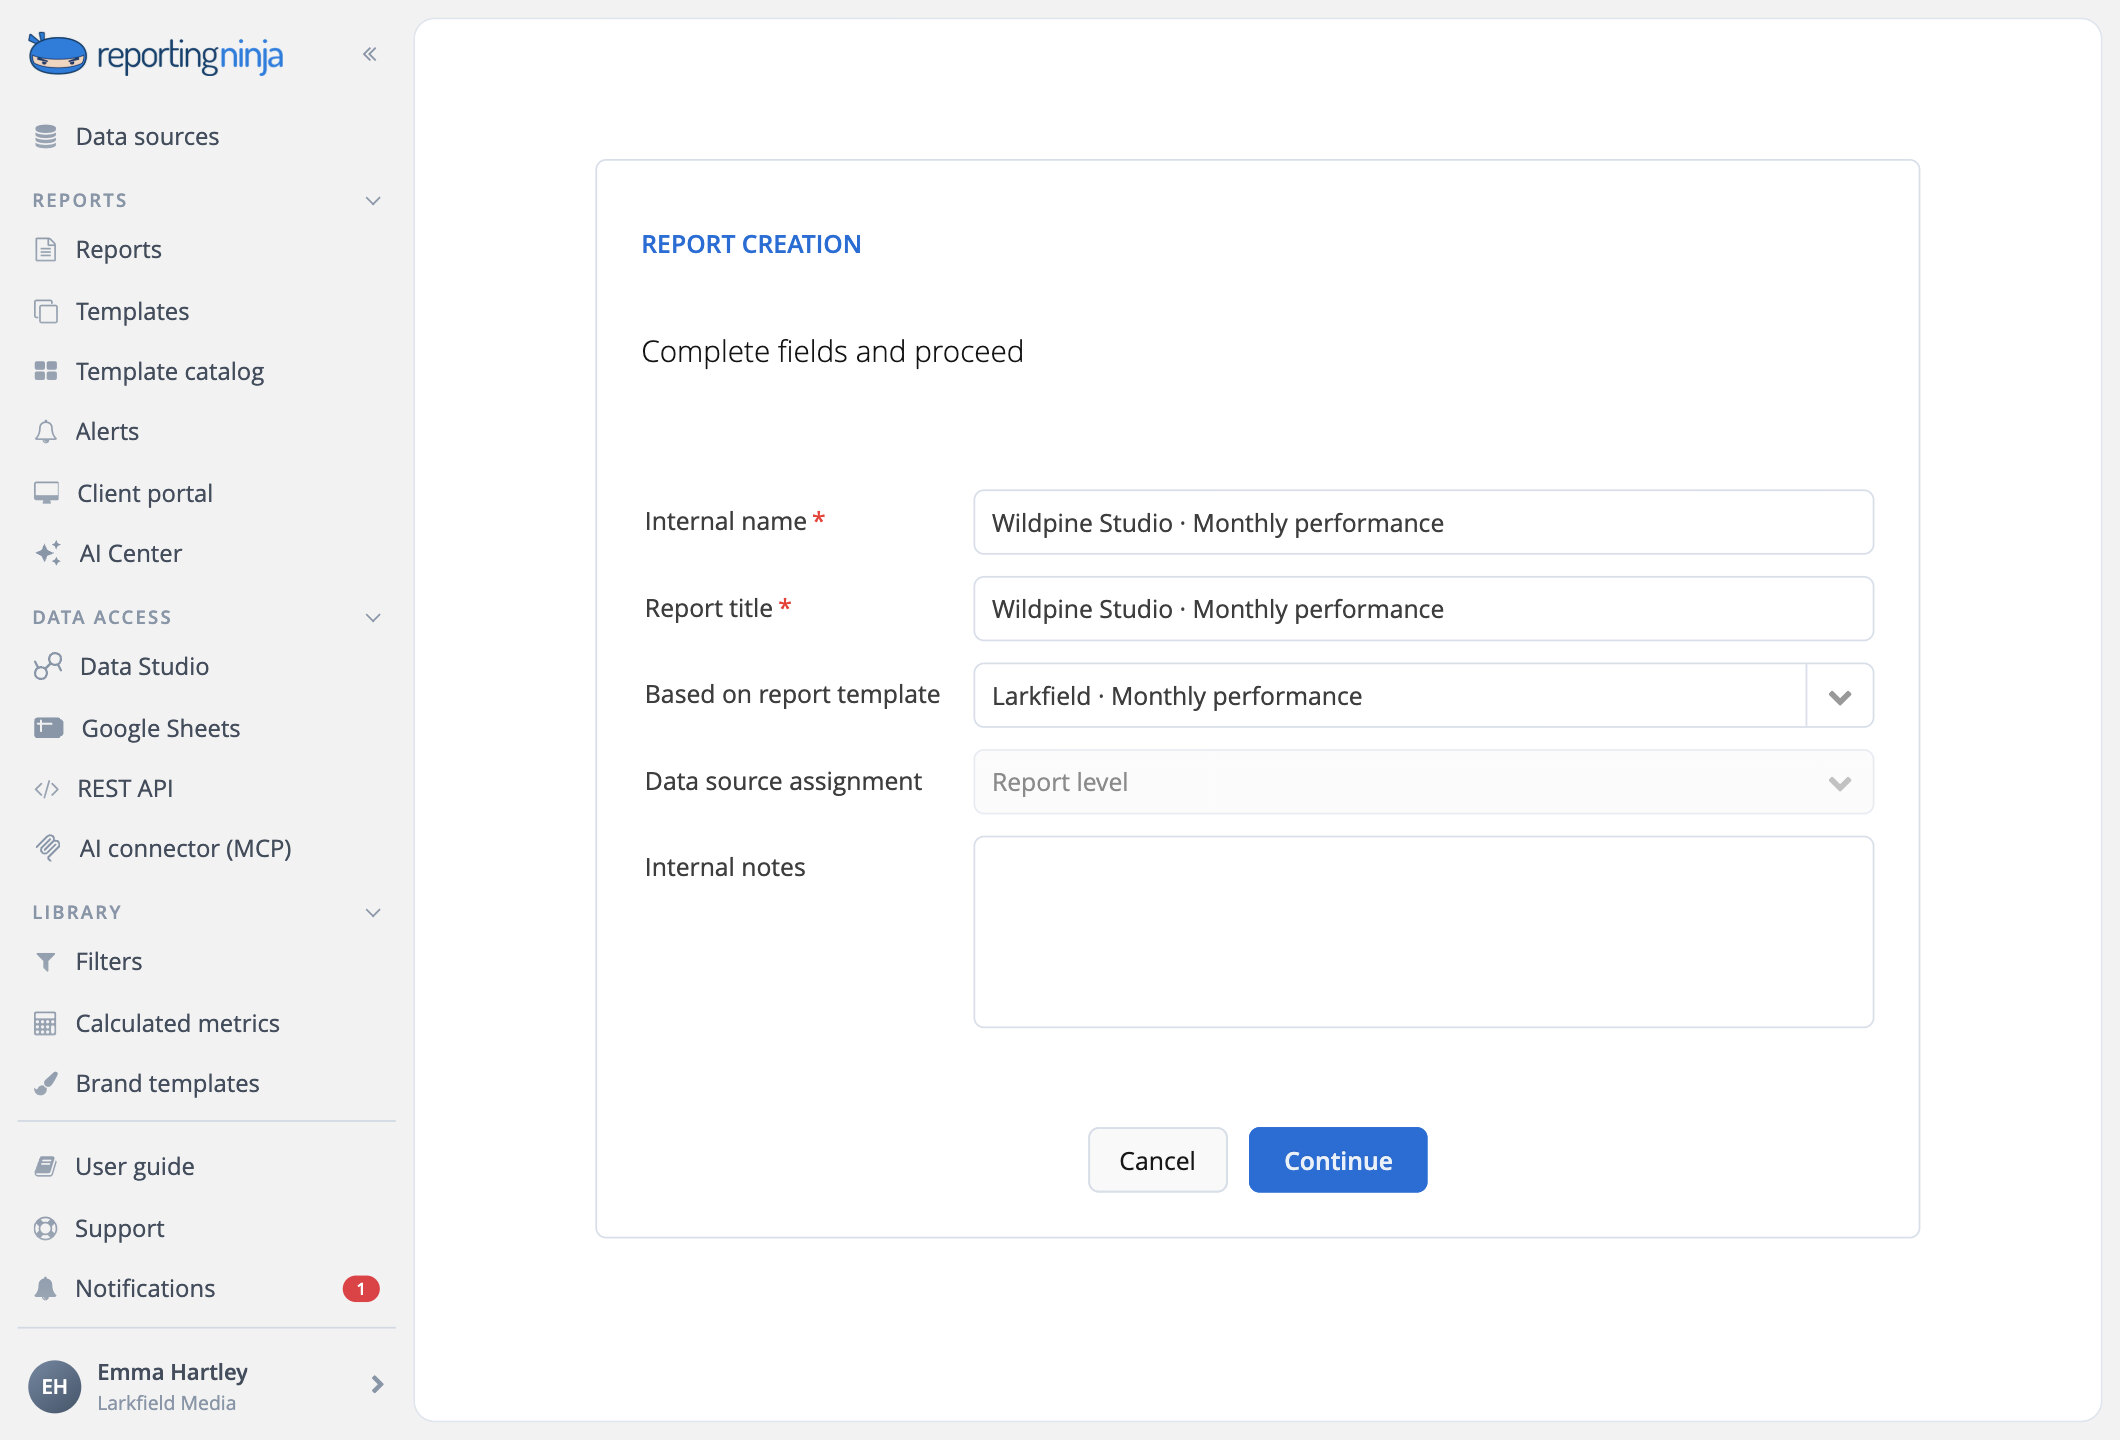The image size is (2120, 1440).
Task: Collapse the LIBRARY section chevron
Action: 373,912
